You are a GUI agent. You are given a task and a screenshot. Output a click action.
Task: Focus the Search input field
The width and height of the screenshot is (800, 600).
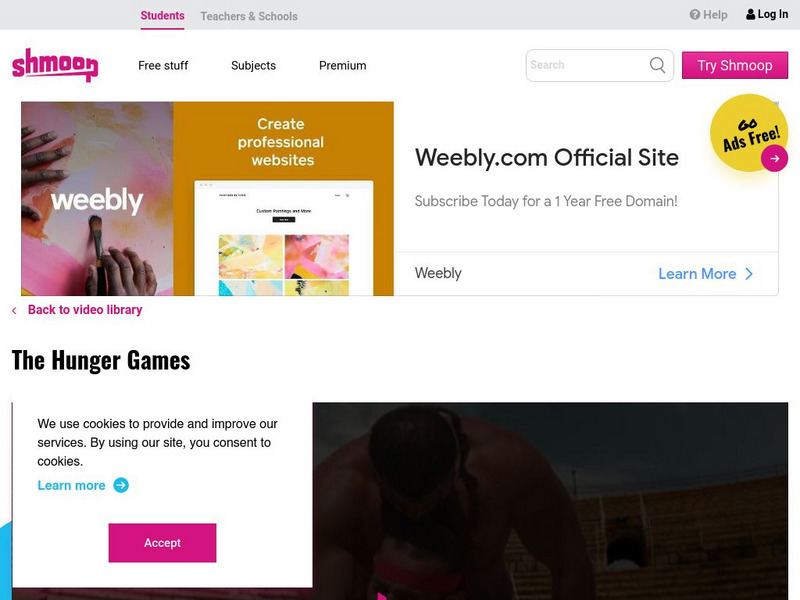click(x=587, y=65)
